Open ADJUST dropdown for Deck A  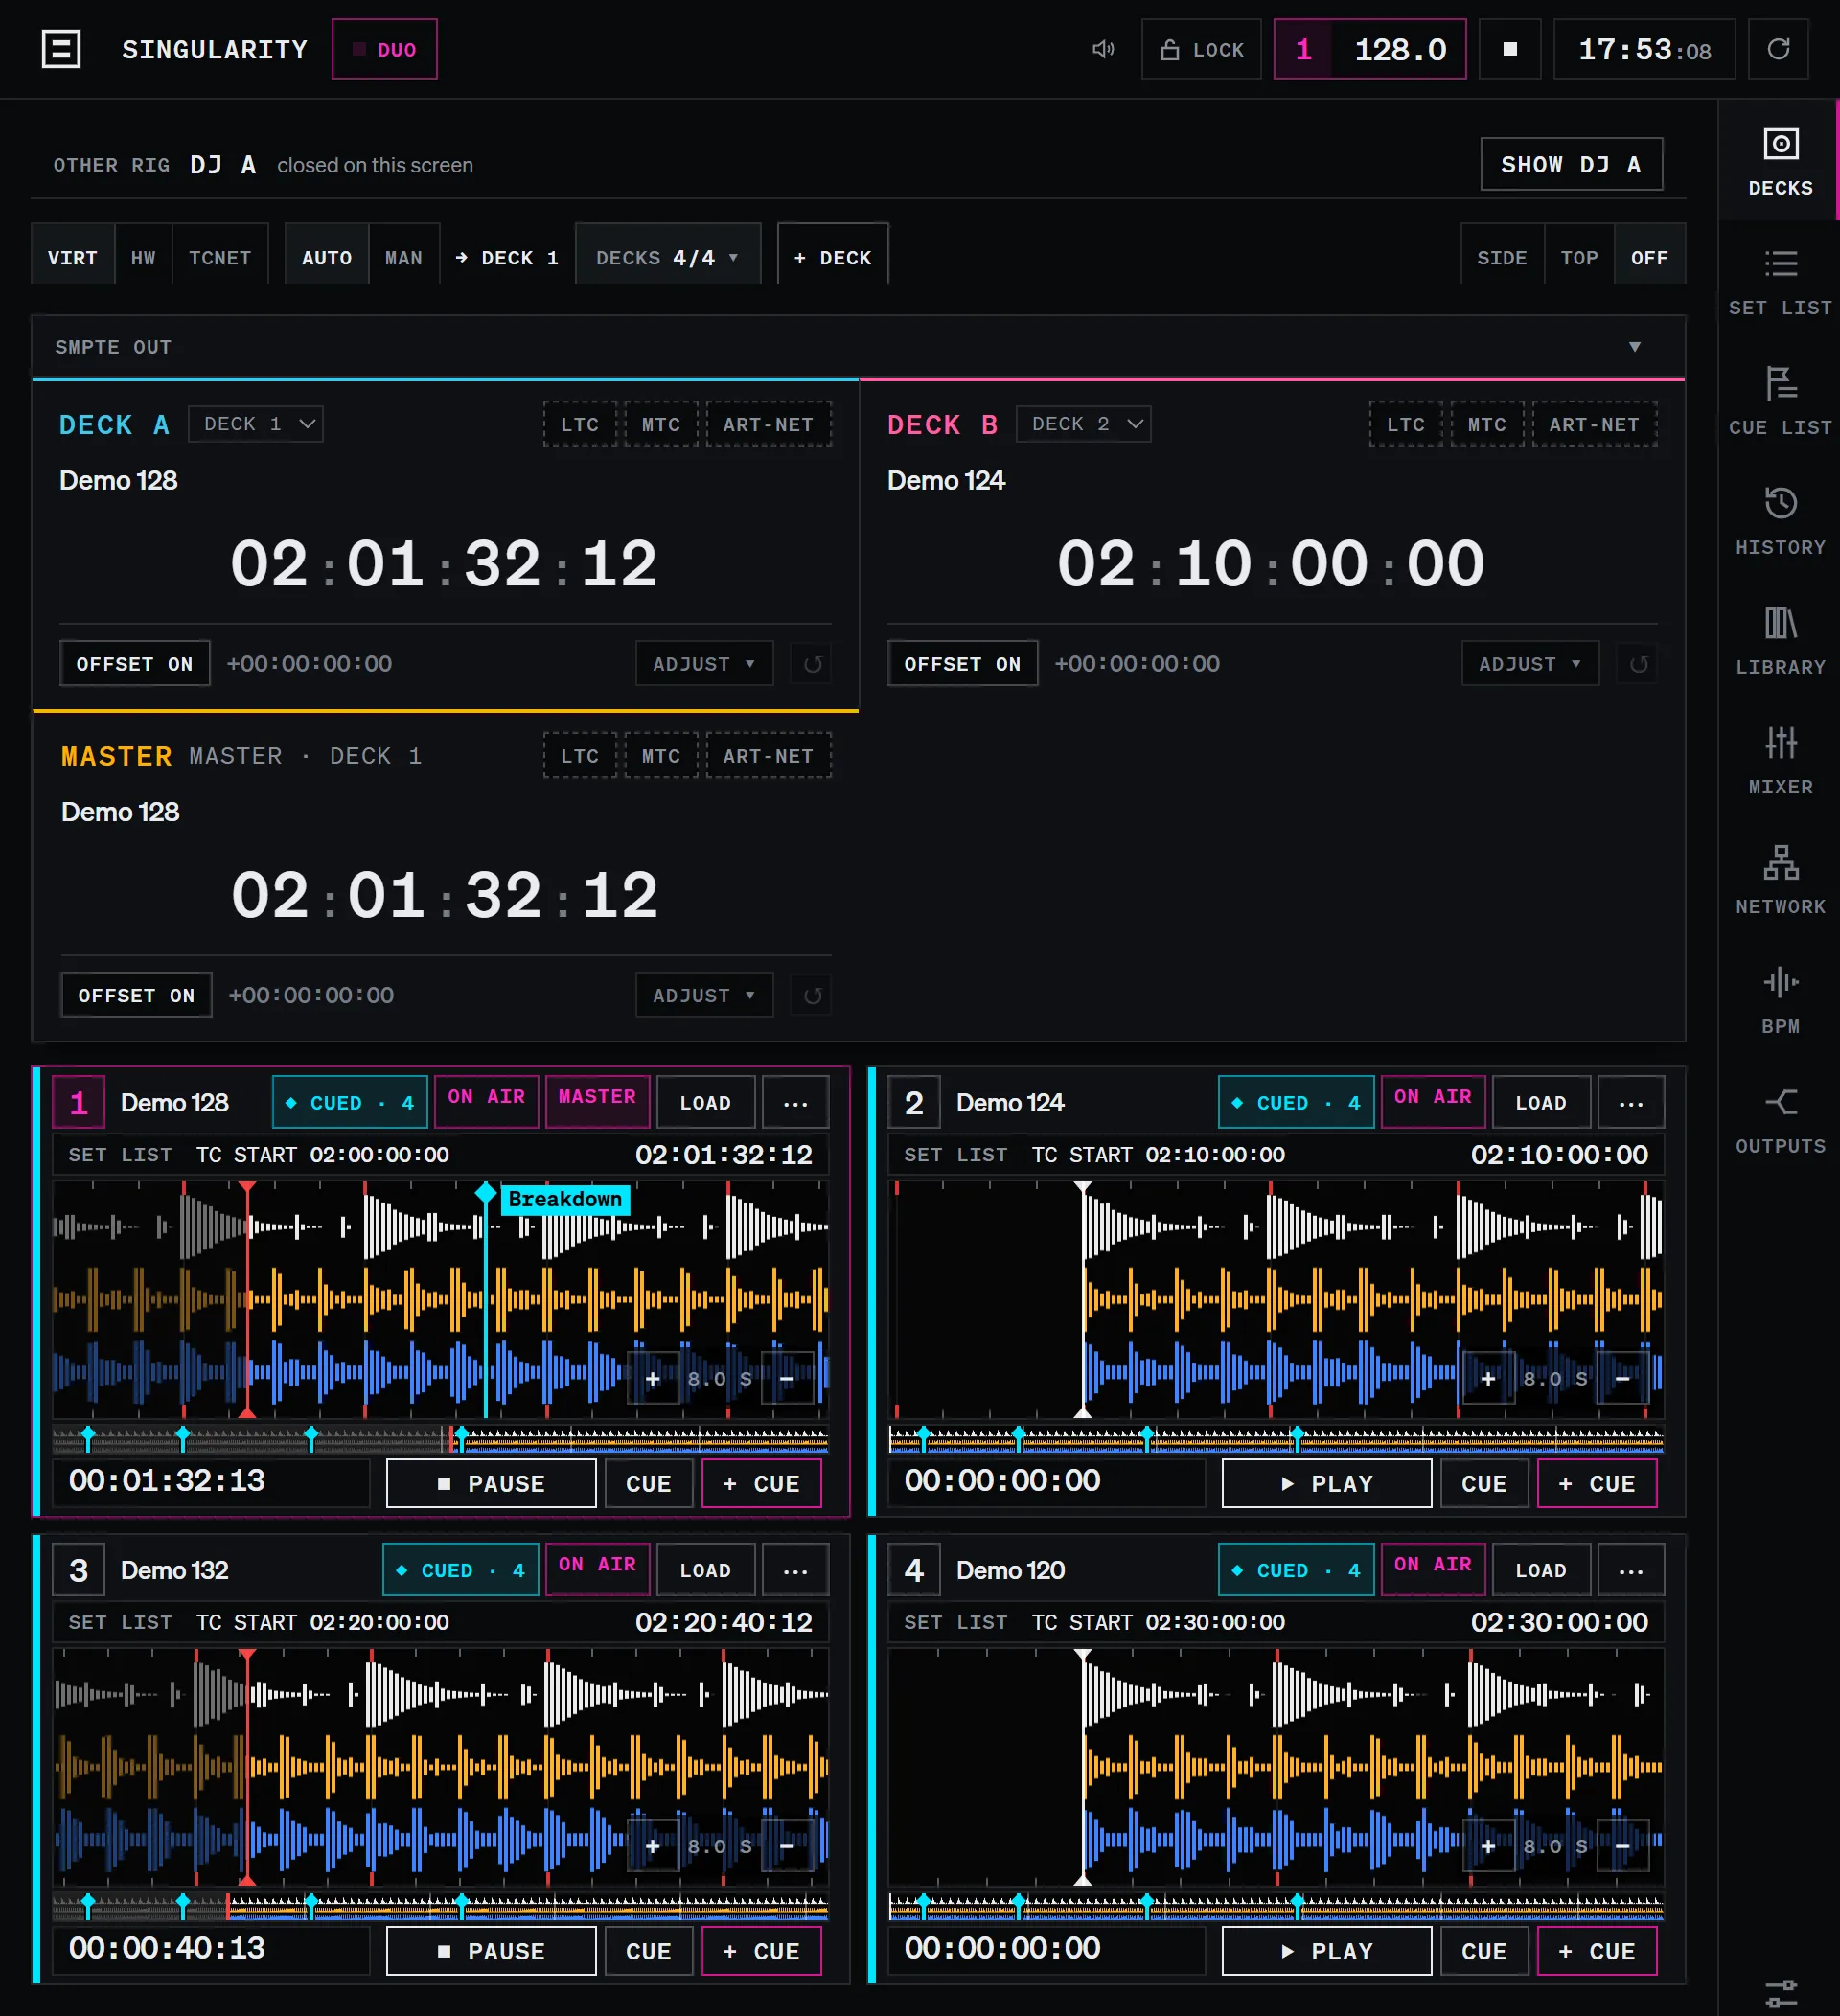point(704,664)
